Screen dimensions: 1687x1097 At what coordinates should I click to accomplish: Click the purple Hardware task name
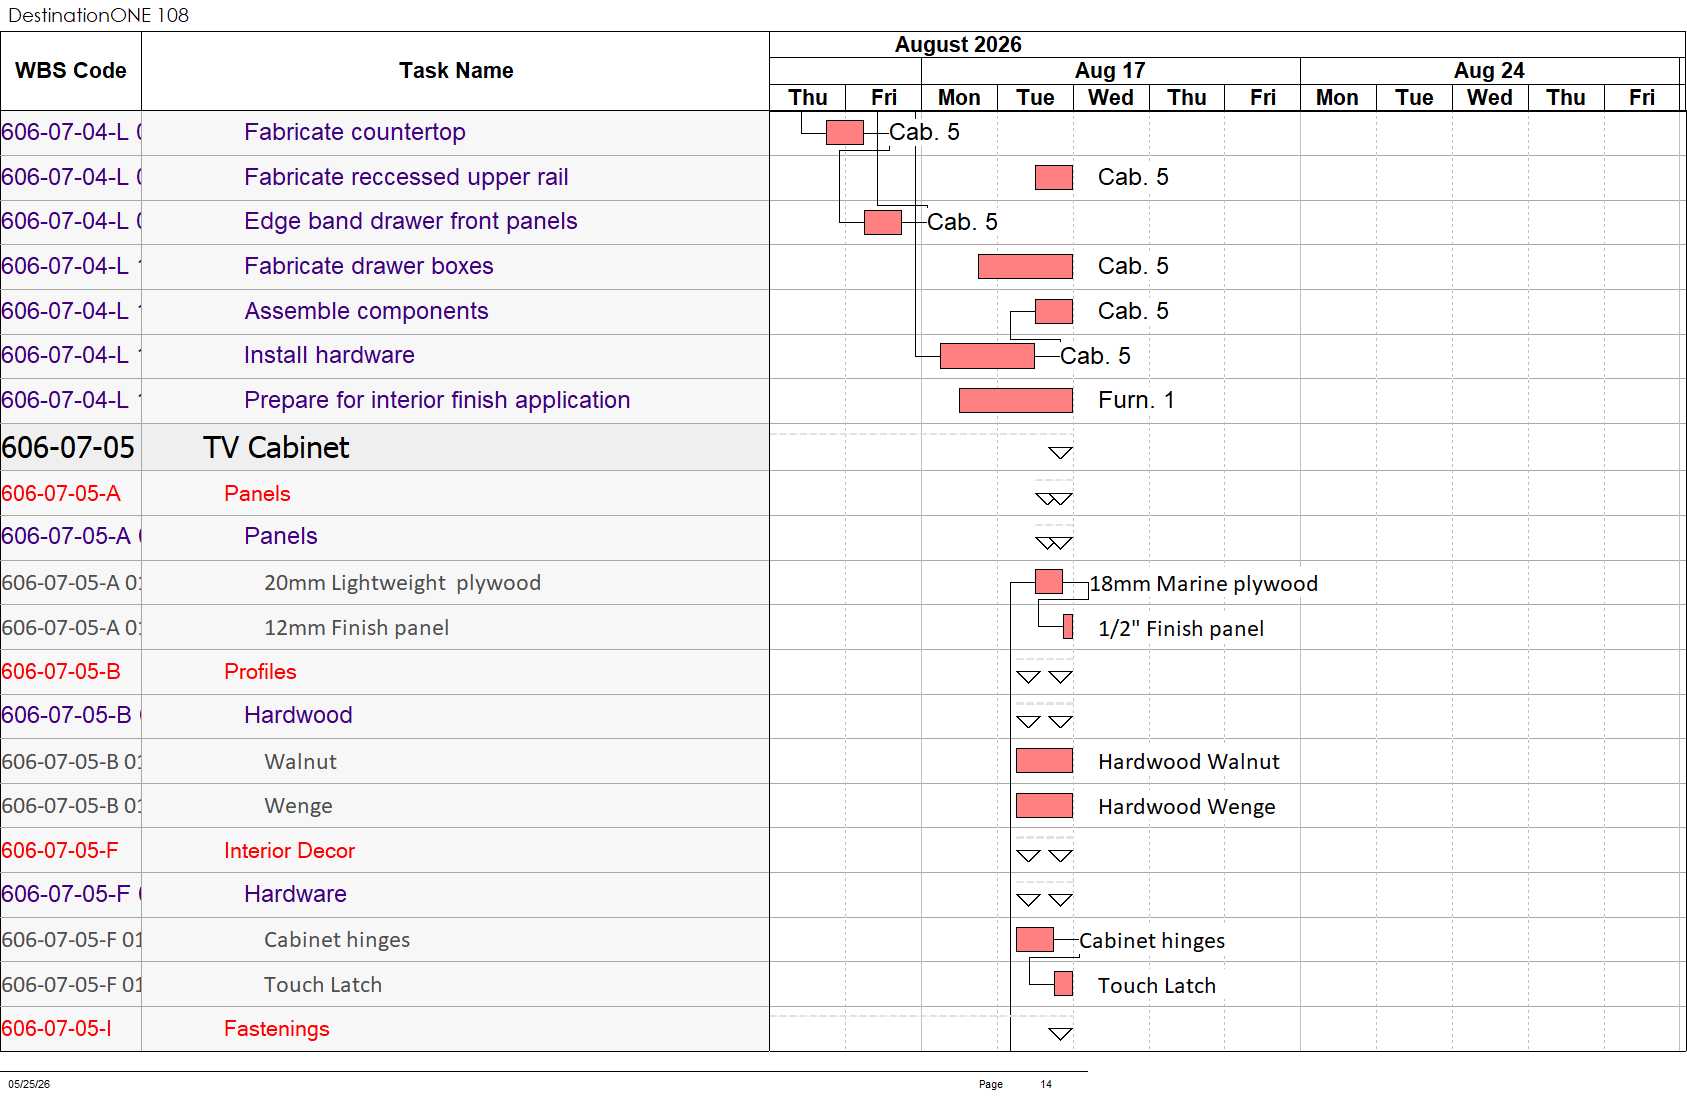tap(295, 894)
